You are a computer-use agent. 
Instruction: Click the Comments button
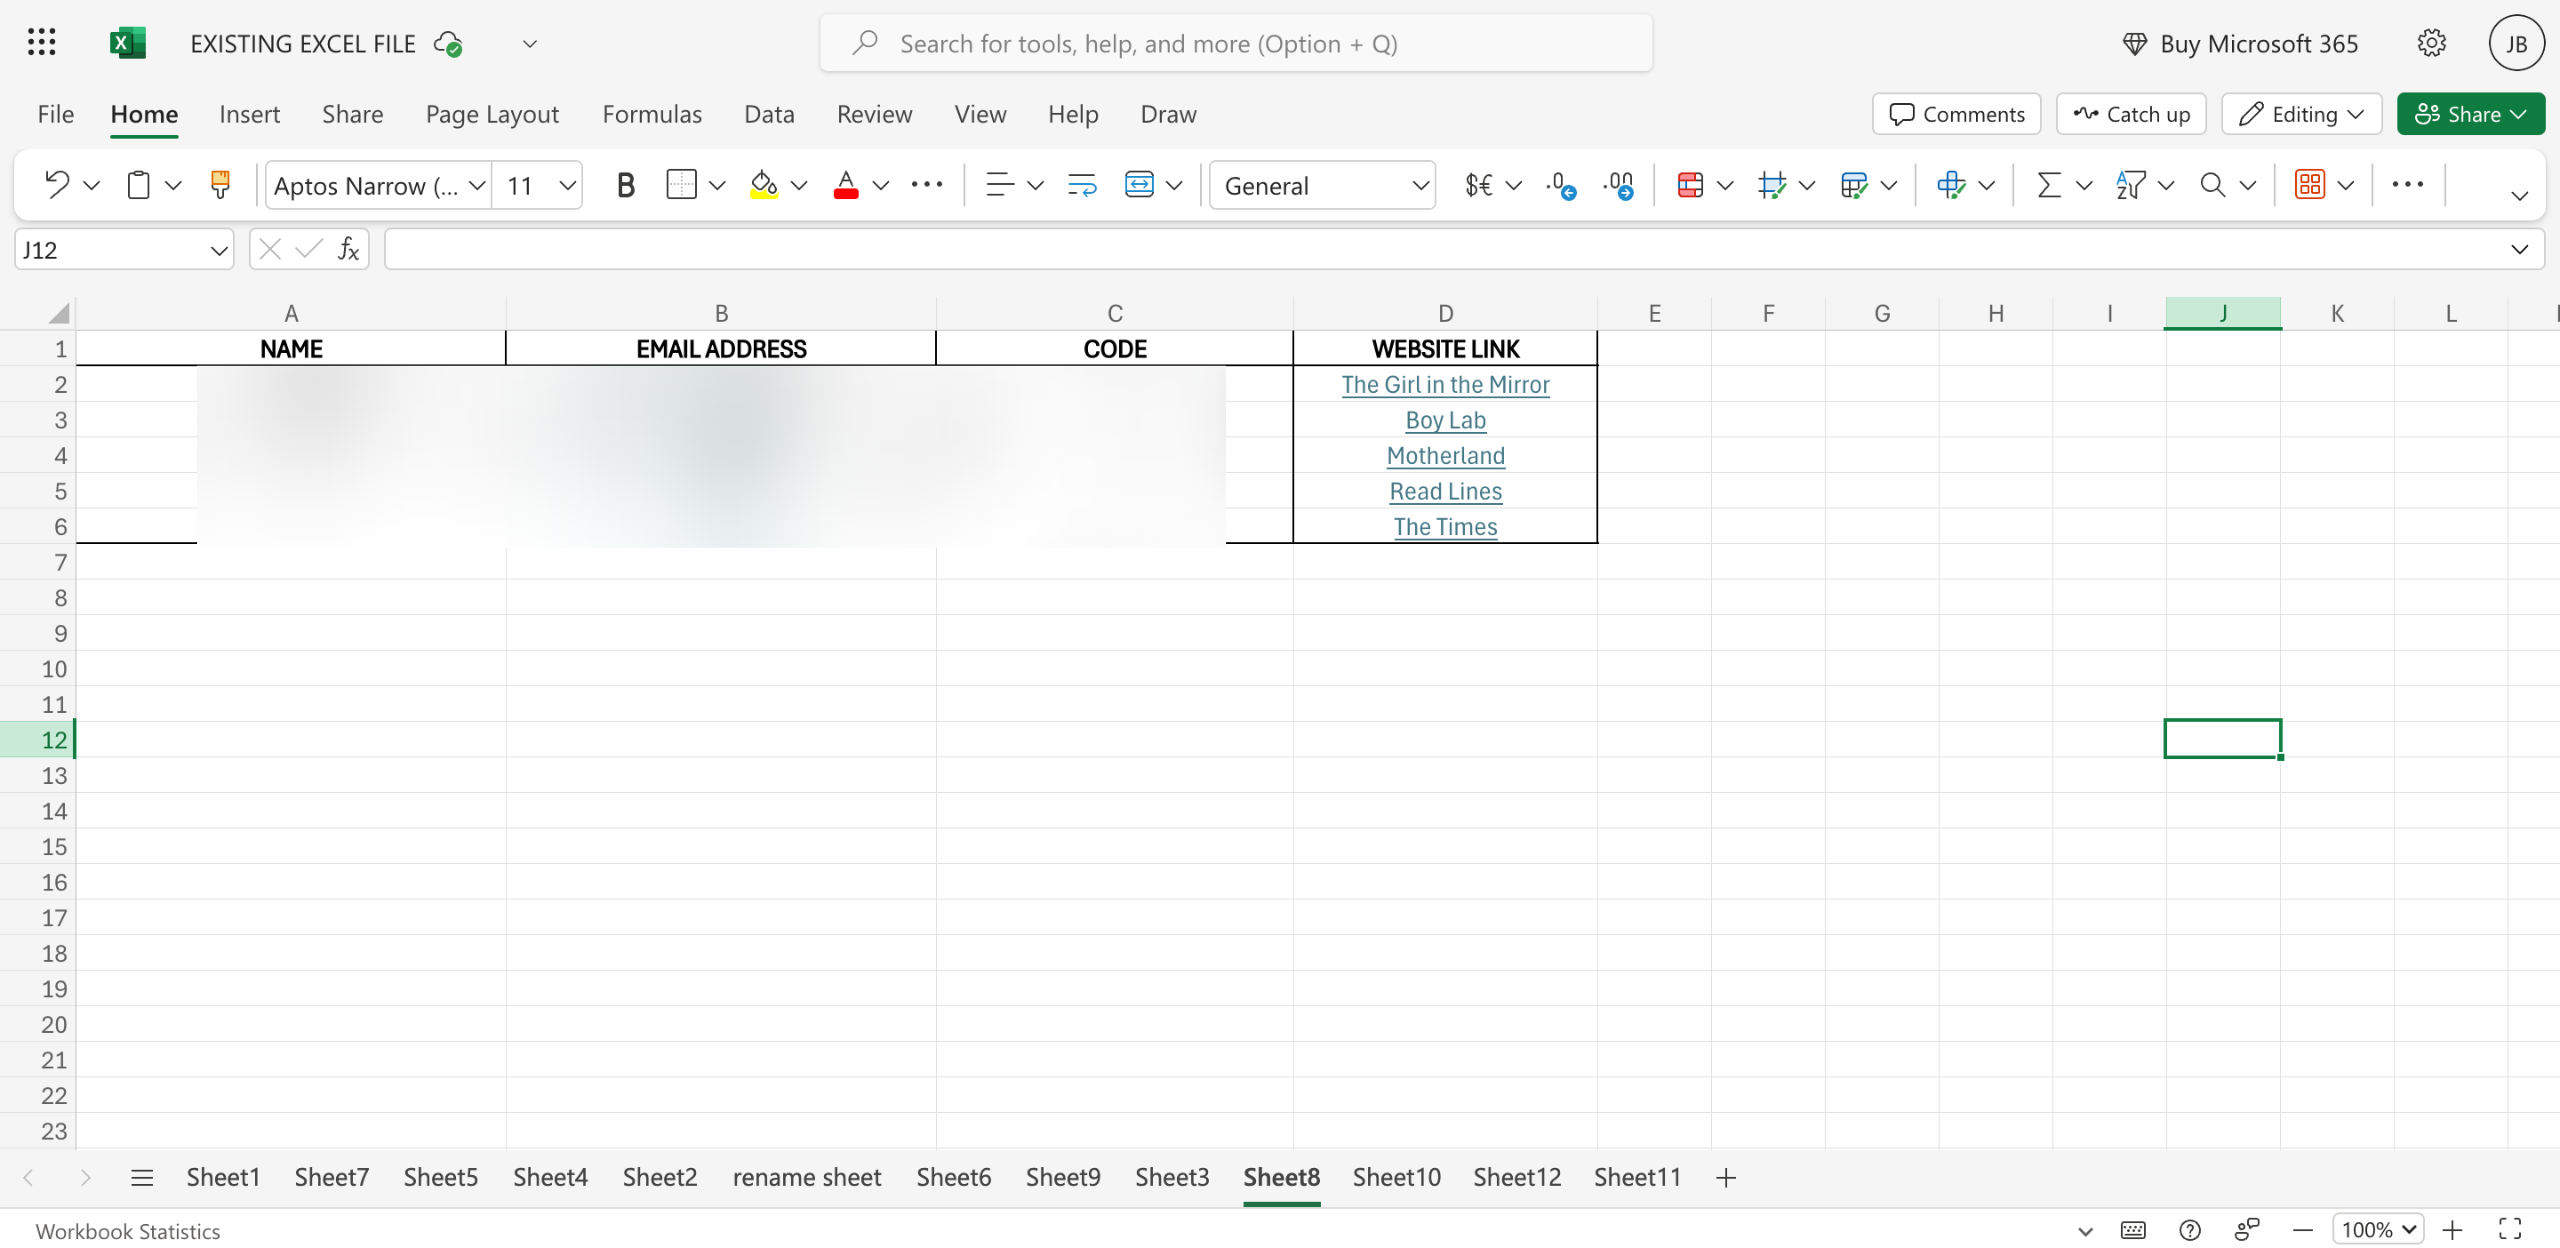1957,114
